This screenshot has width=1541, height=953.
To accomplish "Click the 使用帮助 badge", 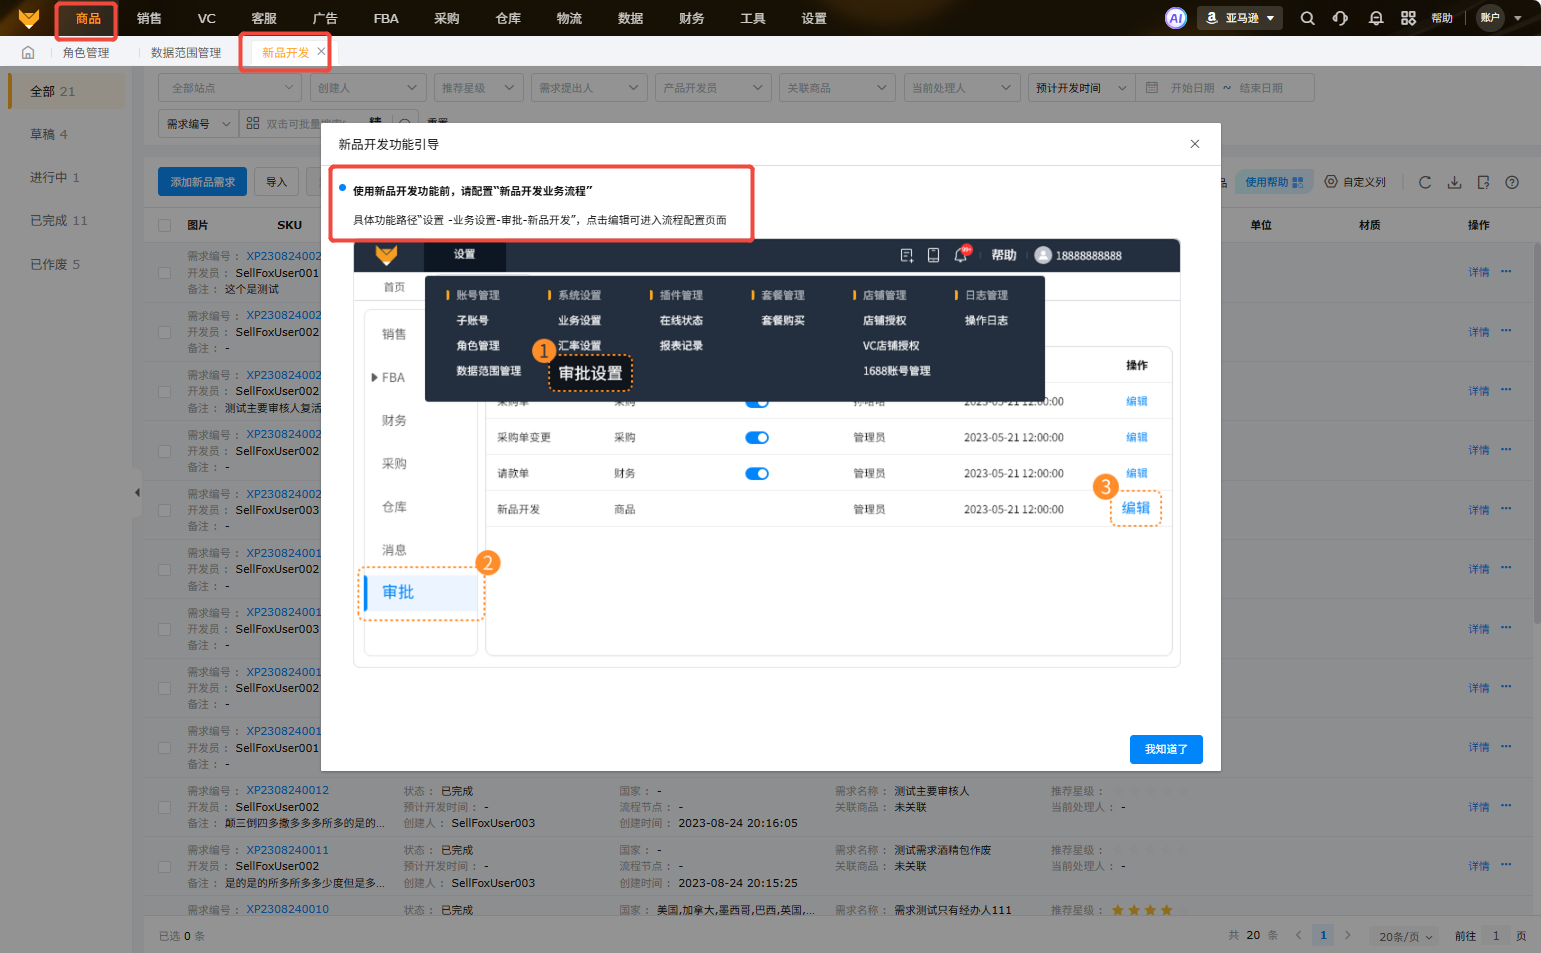I will [x=1274, y=182].
